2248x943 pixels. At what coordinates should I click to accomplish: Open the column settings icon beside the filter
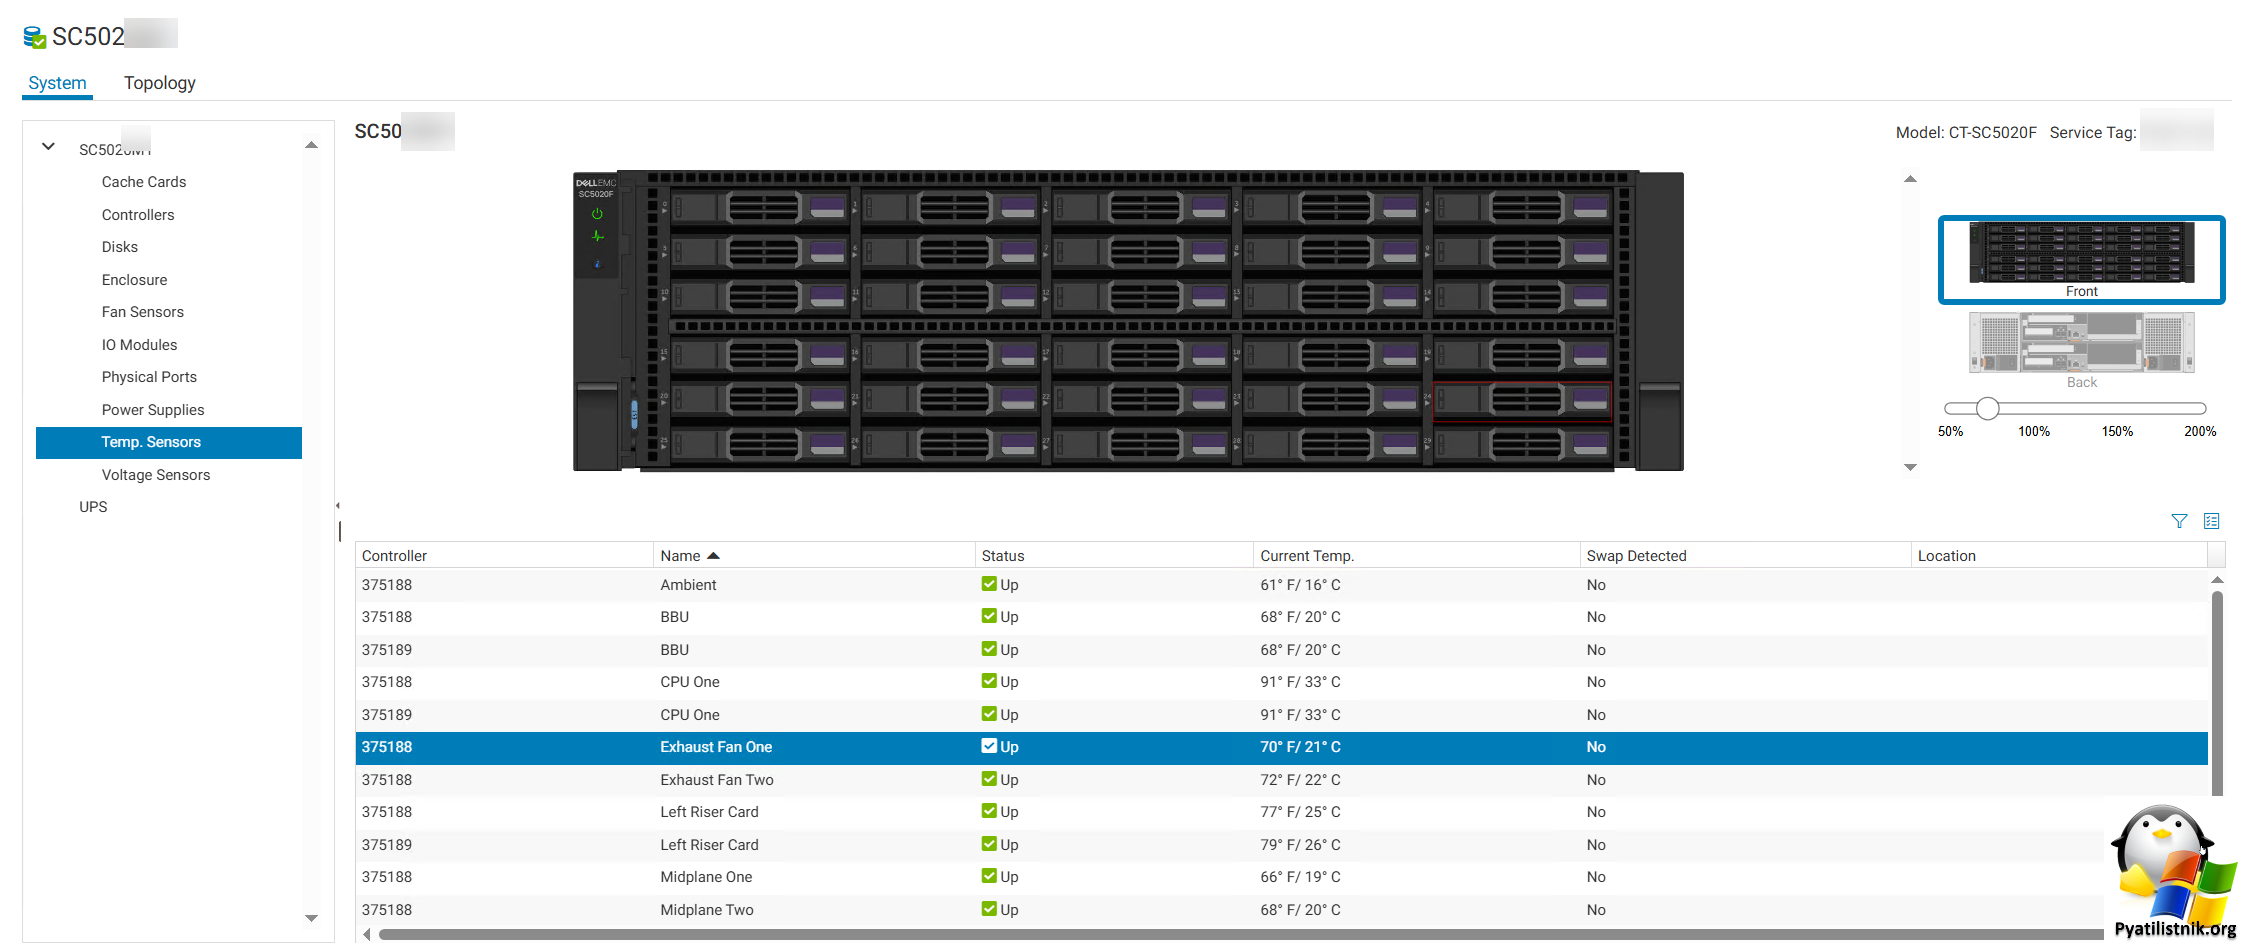tap(2211, 521)
